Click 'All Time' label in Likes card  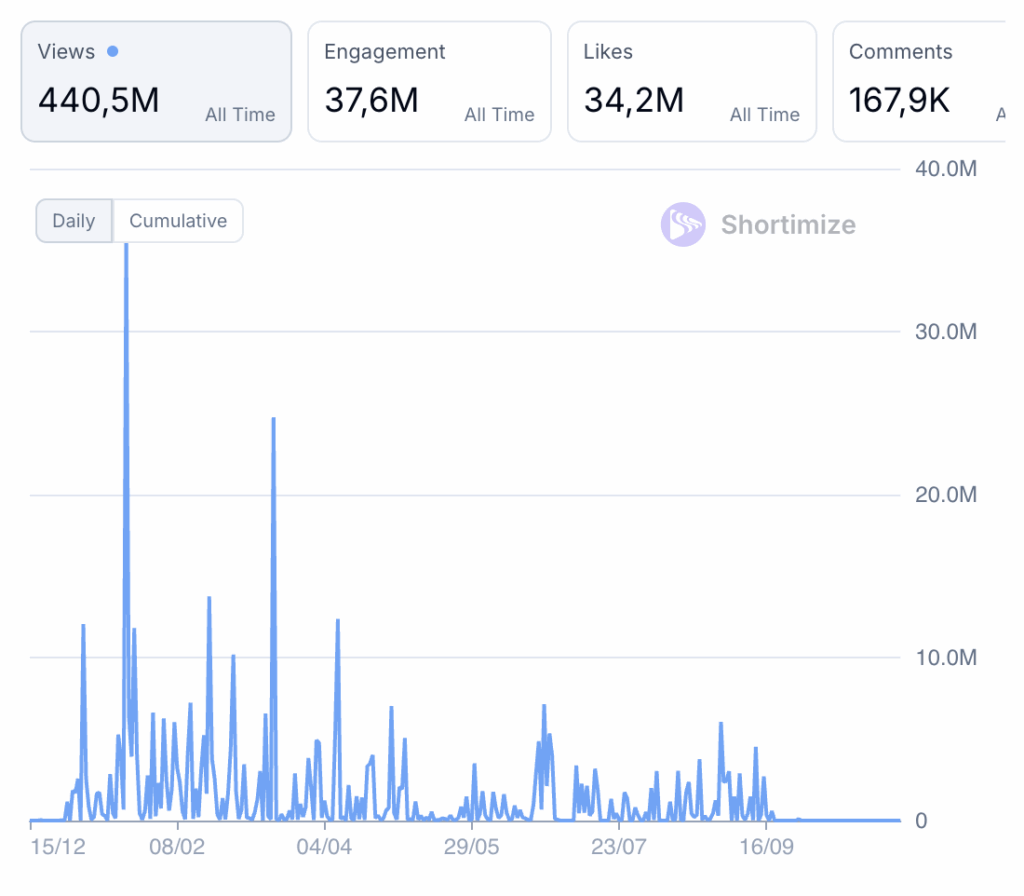point(764,115)
